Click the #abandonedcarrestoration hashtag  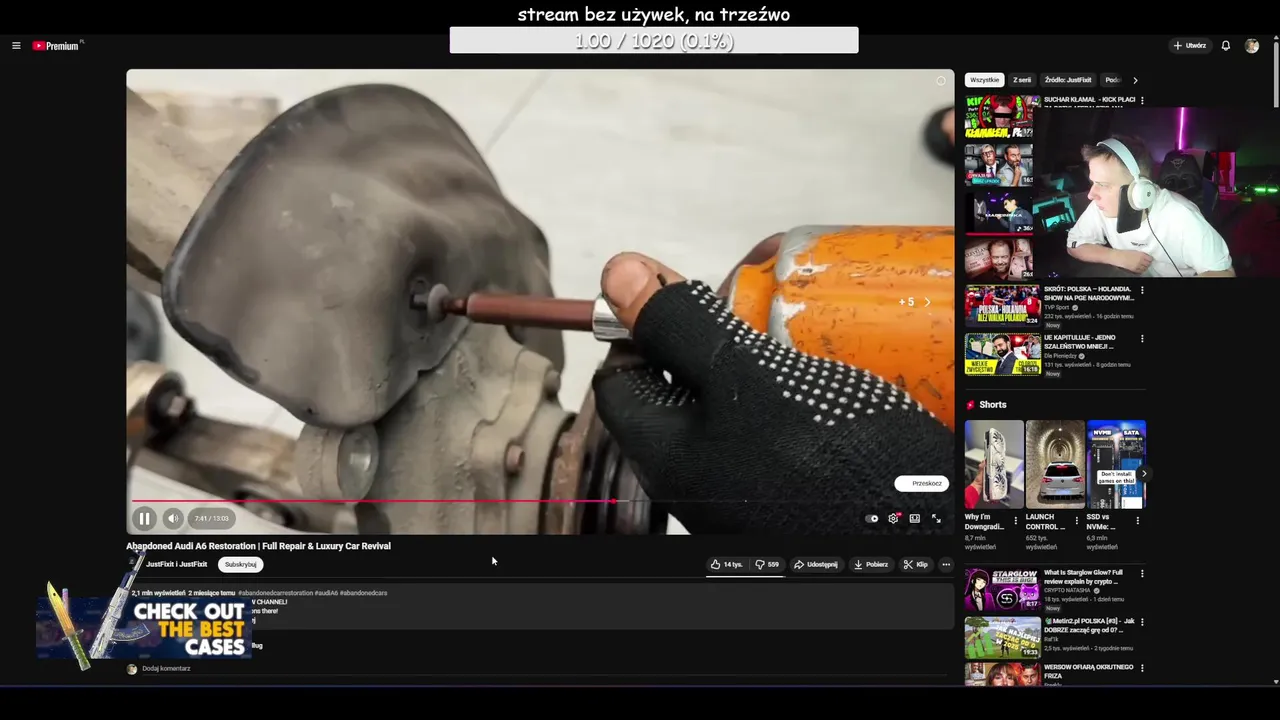[x=275, y=593]
